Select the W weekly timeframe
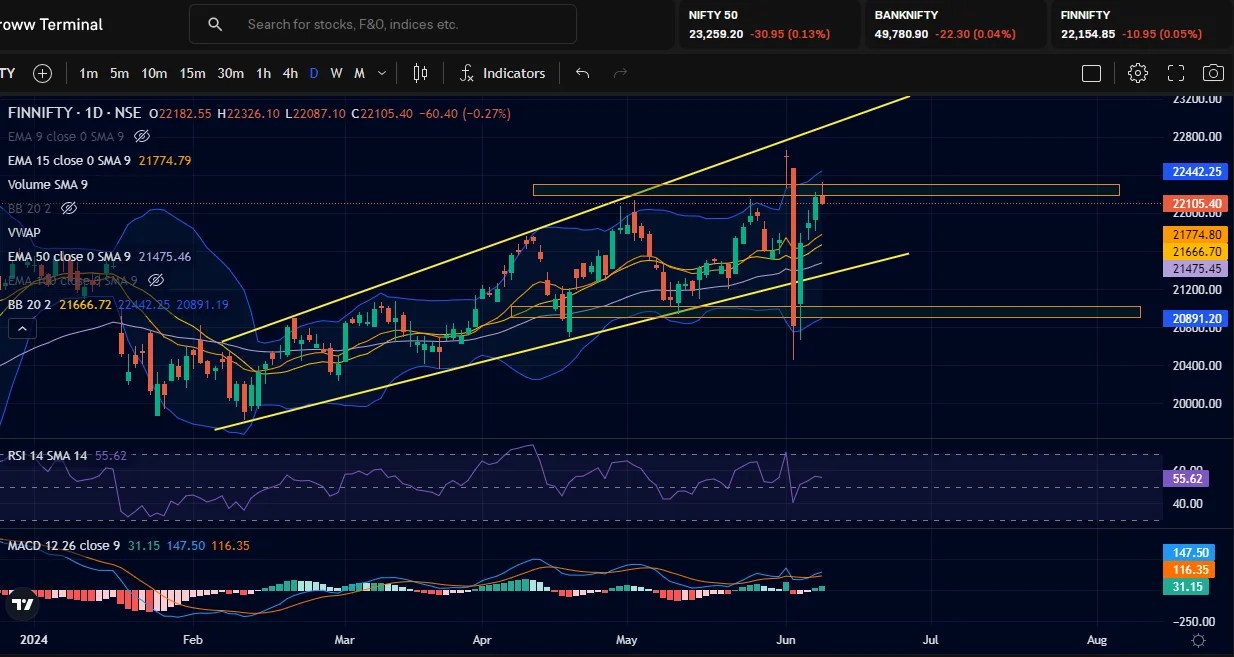Viewport: 1234px width, 657px height. click(336, 73)
